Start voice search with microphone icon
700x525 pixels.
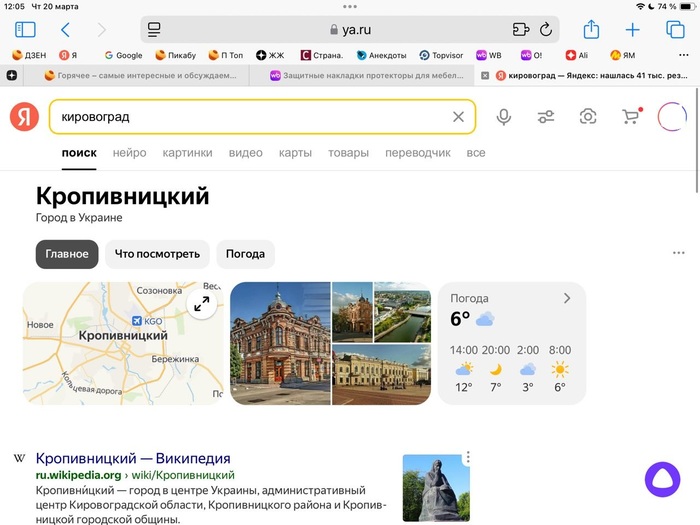point(504,117)
